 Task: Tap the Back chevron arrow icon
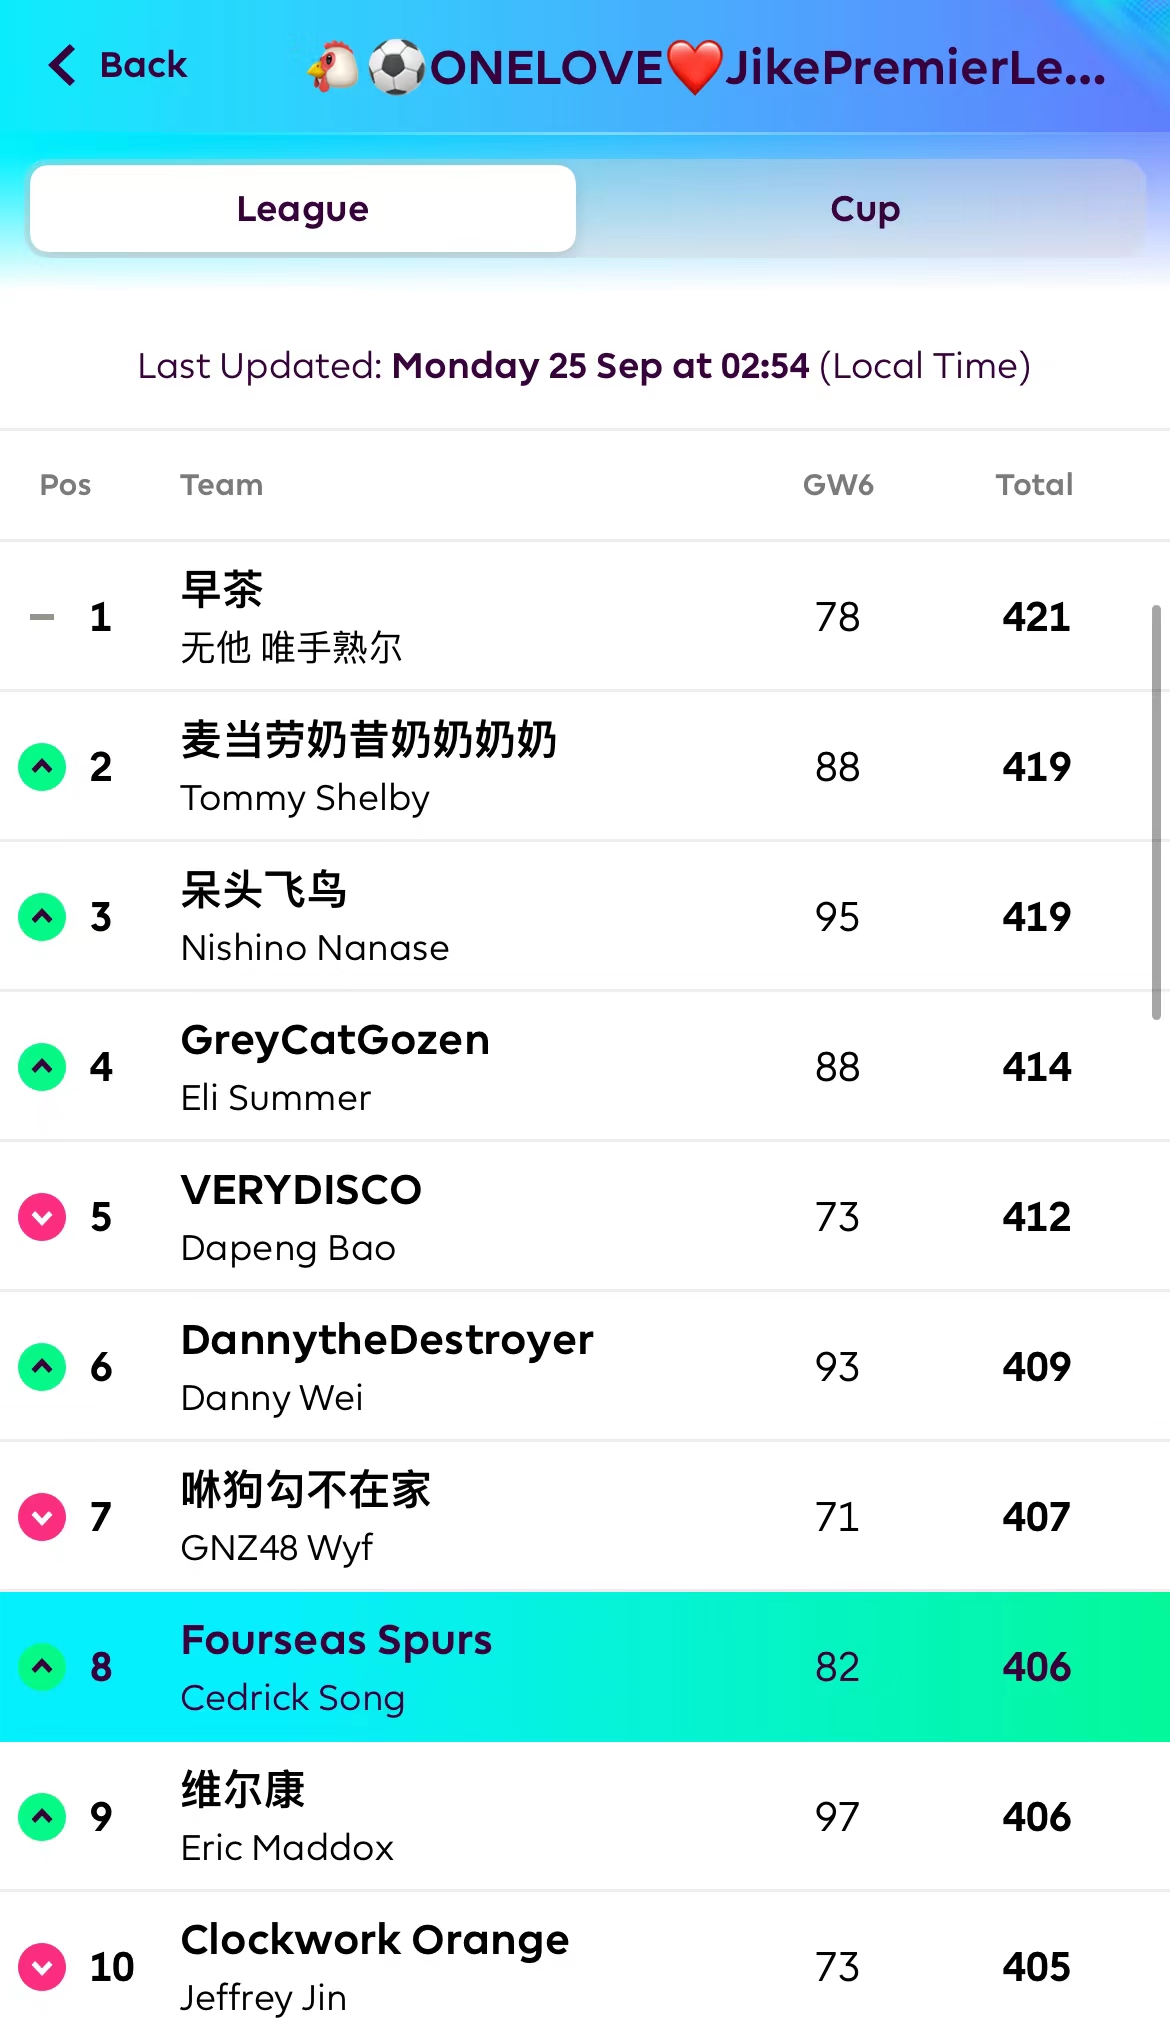(62, 65)
